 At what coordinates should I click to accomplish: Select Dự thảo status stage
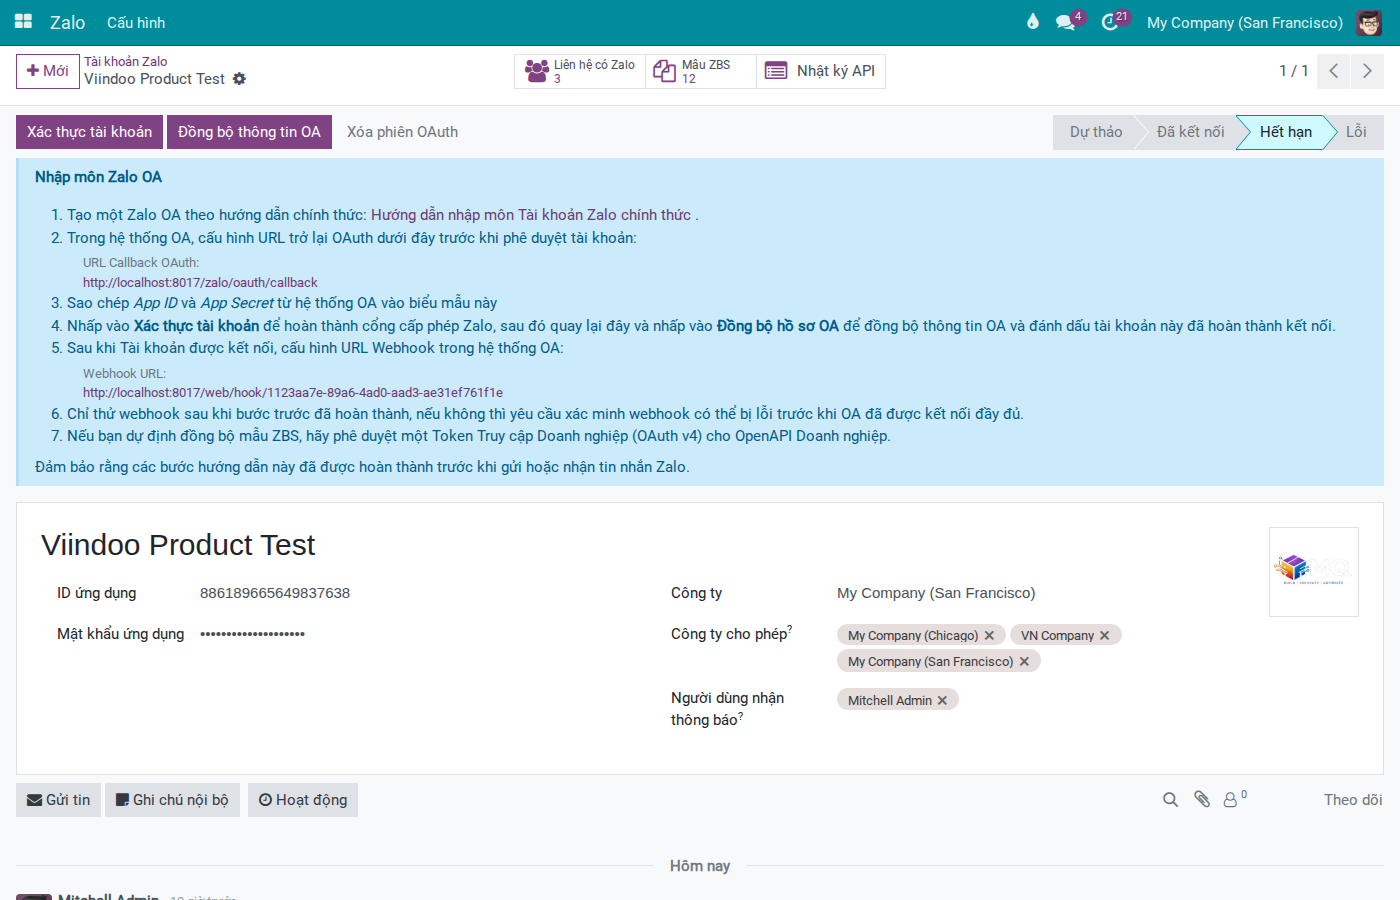tap(1096, 132)
